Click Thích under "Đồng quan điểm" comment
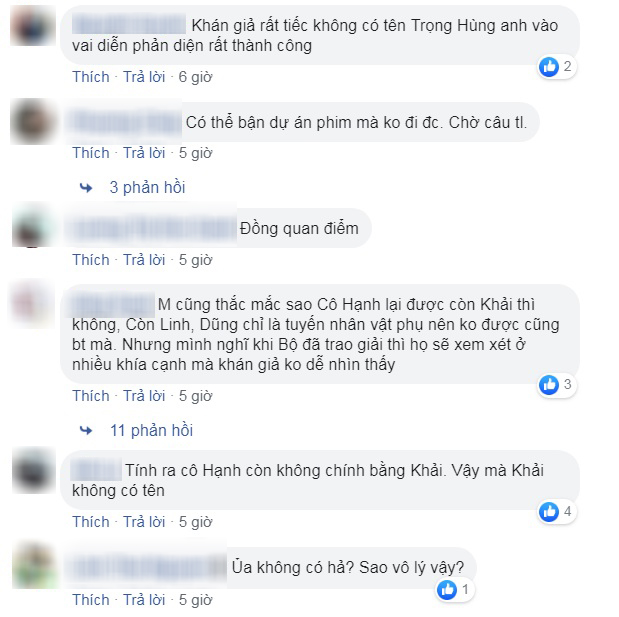 pyautogui.click(x=91, y=260)
